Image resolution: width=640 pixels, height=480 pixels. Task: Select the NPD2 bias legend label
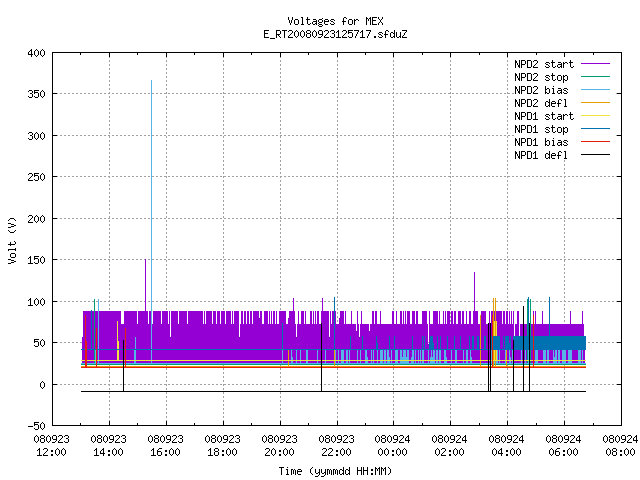tap(541, 90)
